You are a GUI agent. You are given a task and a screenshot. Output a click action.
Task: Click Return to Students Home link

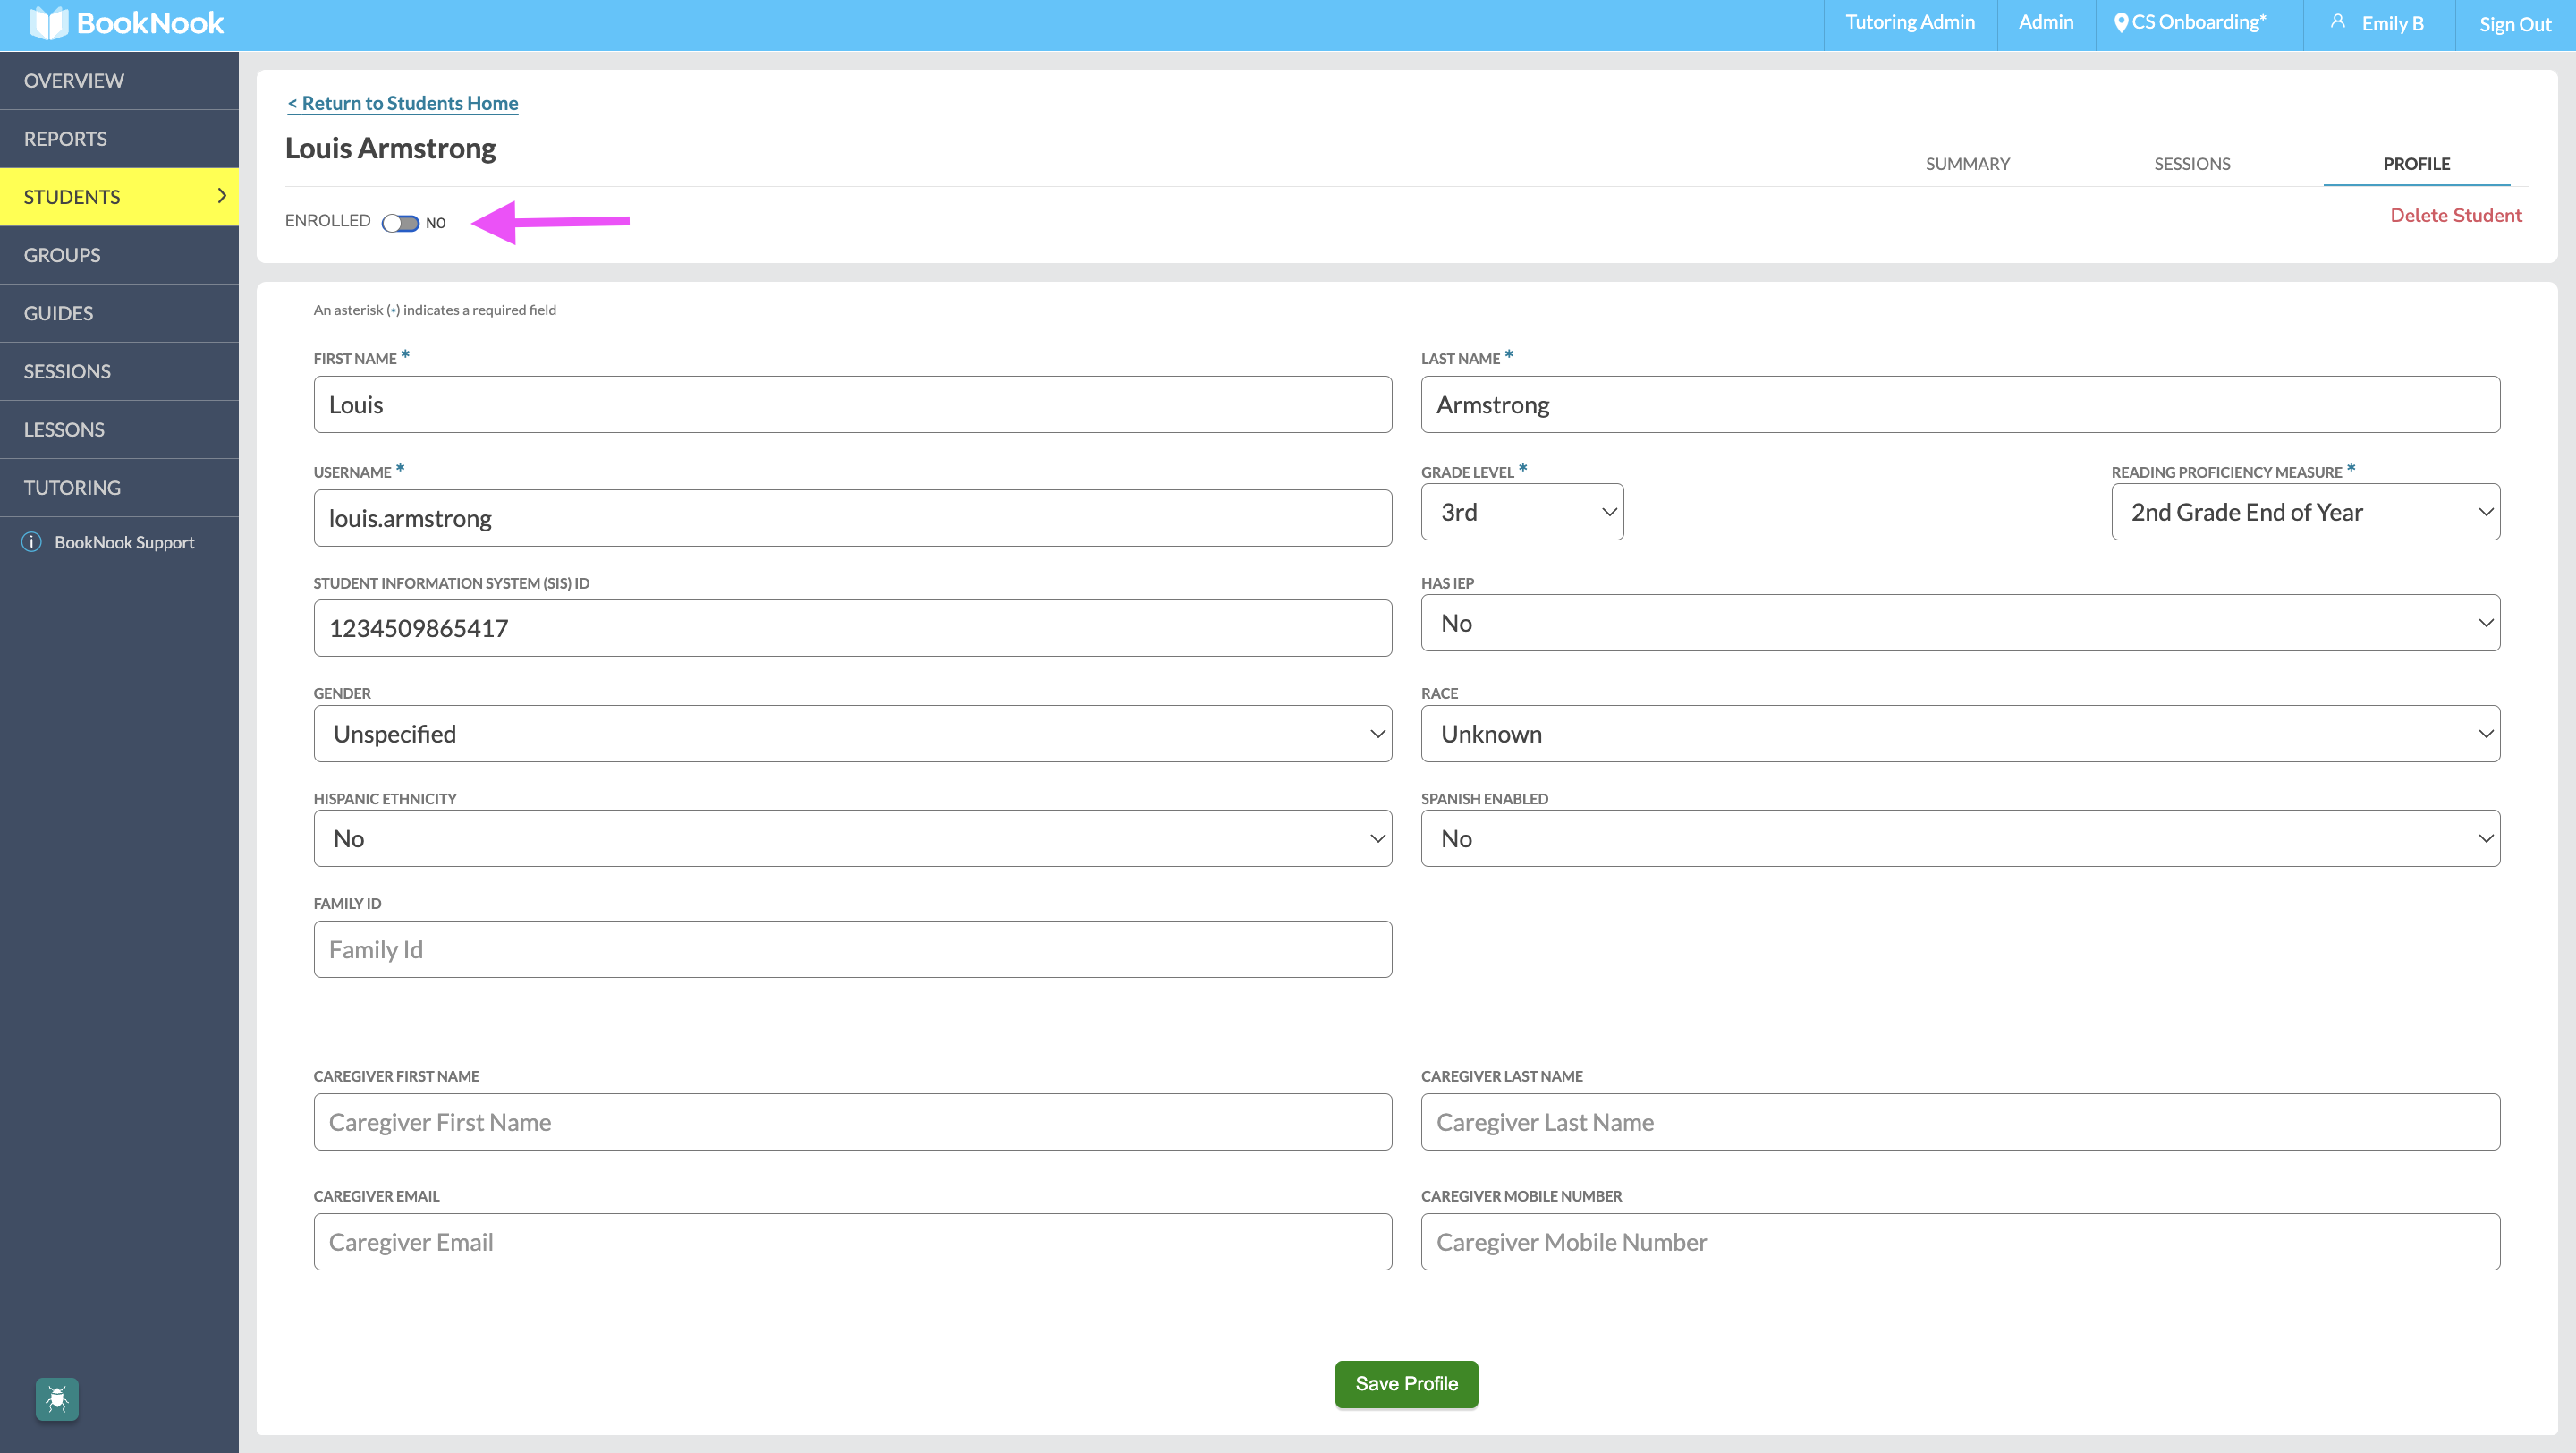pos(402,103)
